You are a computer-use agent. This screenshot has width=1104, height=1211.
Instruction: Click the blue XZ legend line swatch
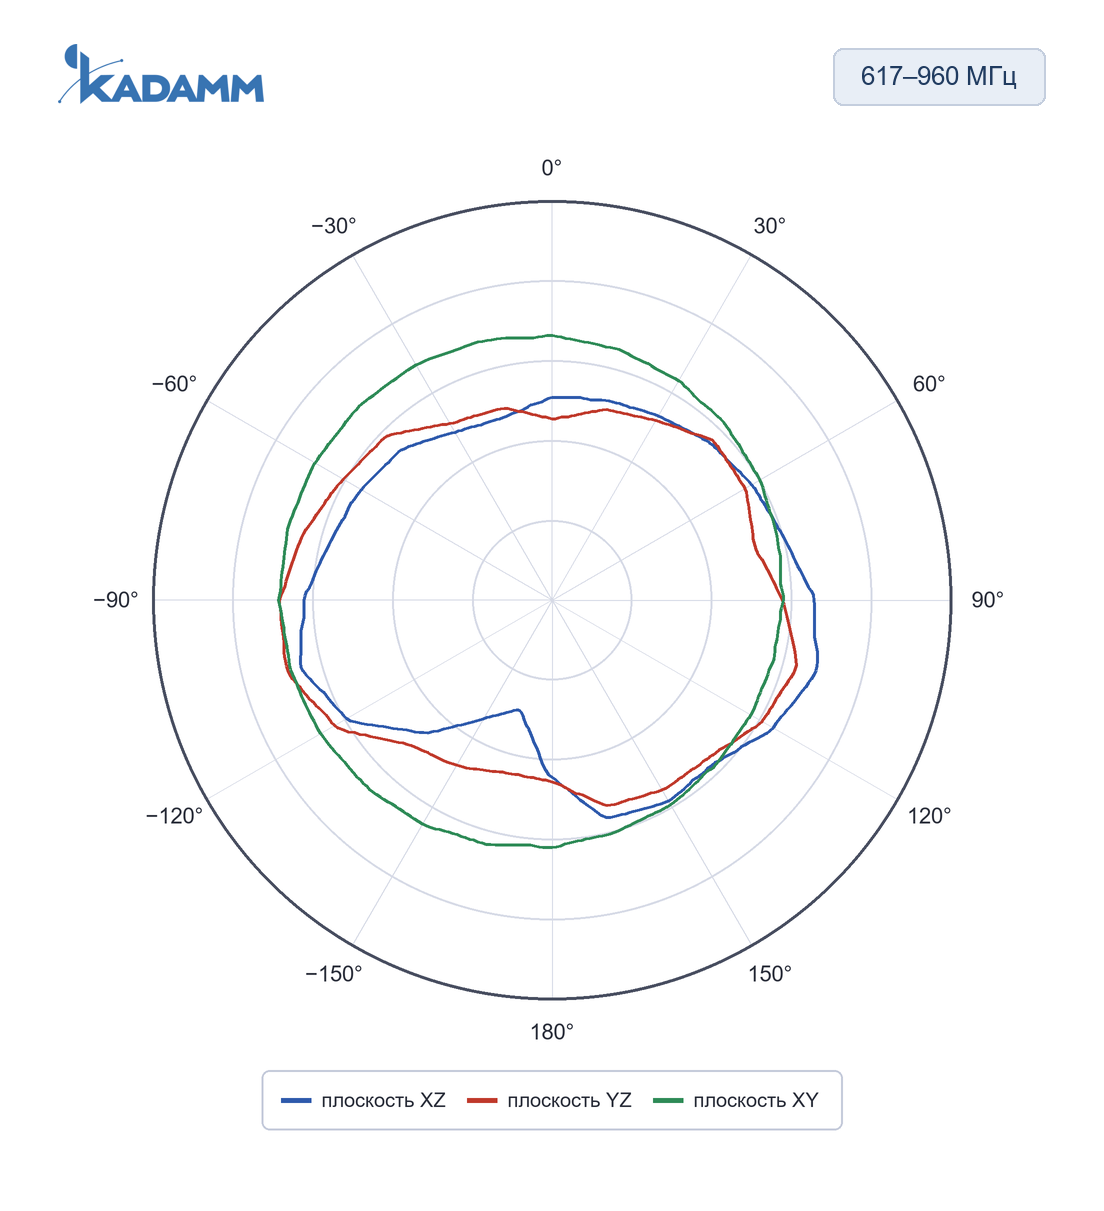(x=297, y=1101)
